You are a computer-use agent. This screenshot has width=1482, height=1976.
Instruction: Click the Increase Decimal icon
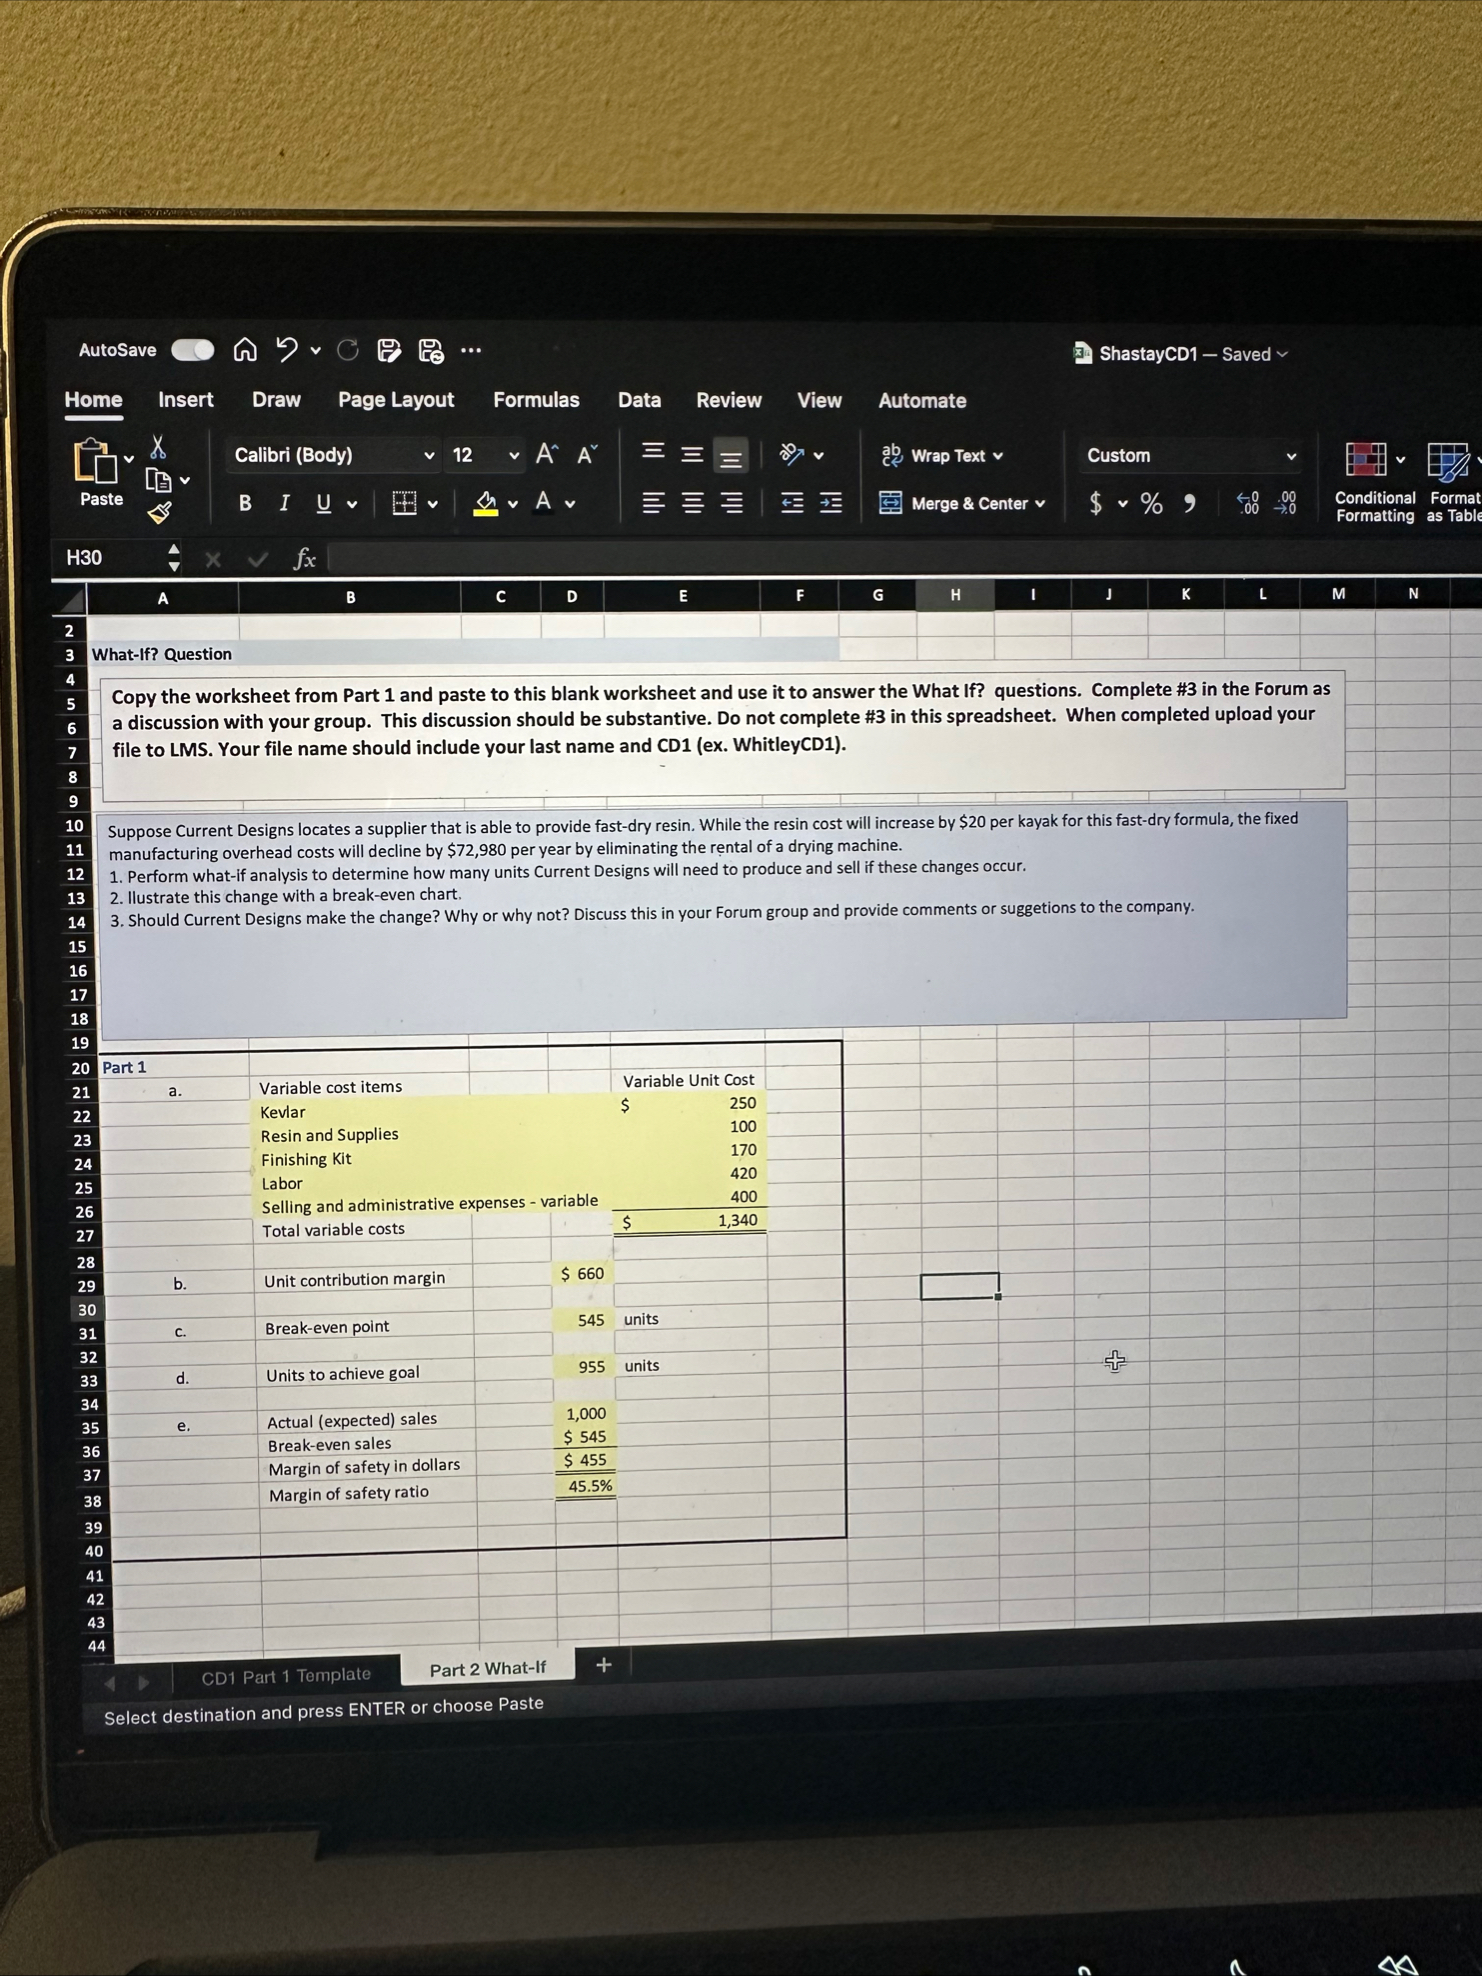click(x=1249, y=503)
